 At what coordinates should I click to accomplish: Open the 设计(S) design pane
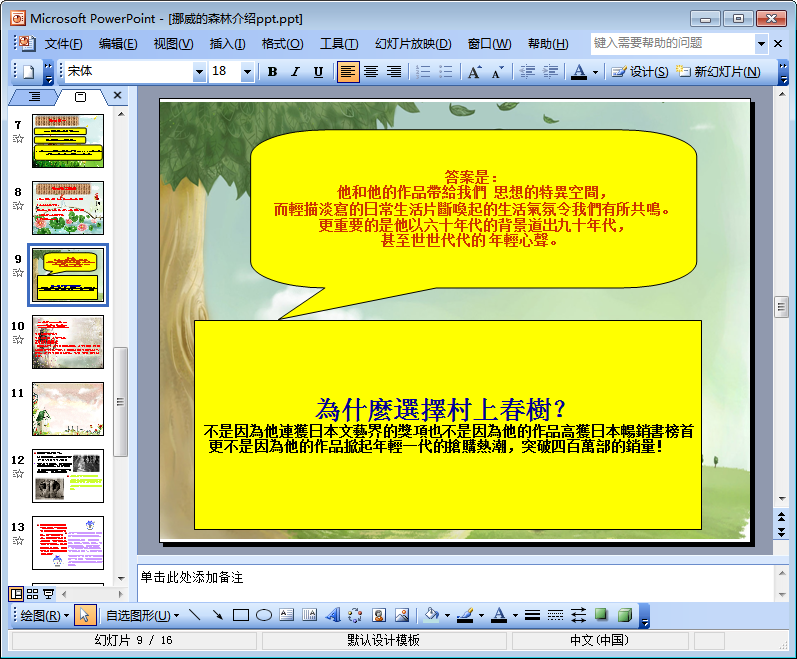639,72
